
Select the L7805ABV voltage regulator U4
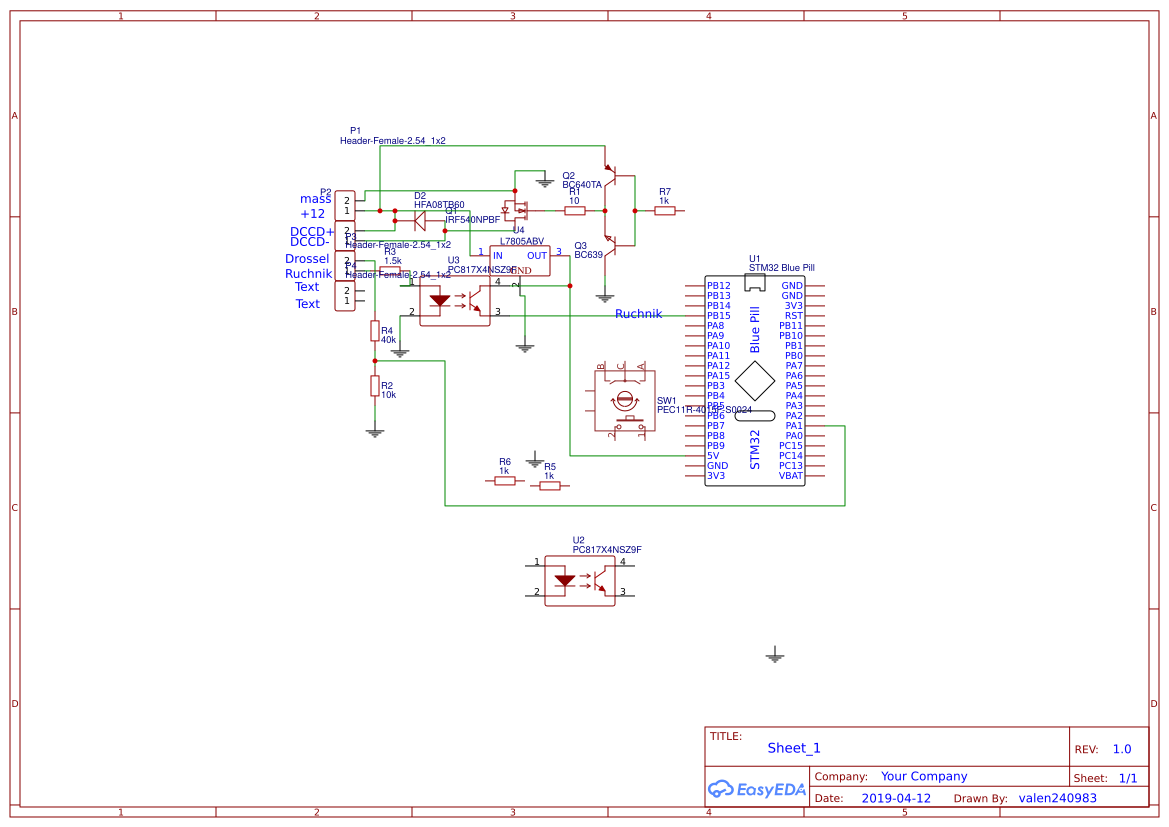pyautogui.click(x=520, y=259)
